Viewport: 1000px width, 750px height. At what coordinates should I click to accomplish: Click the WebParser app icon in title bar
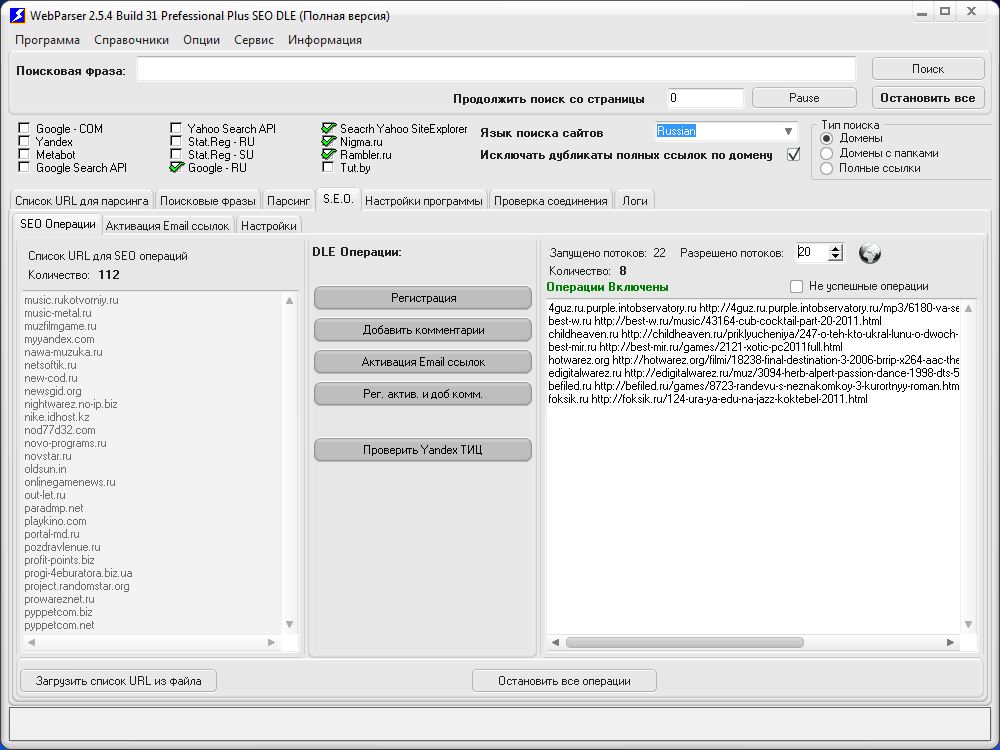(x=18, y=15)
